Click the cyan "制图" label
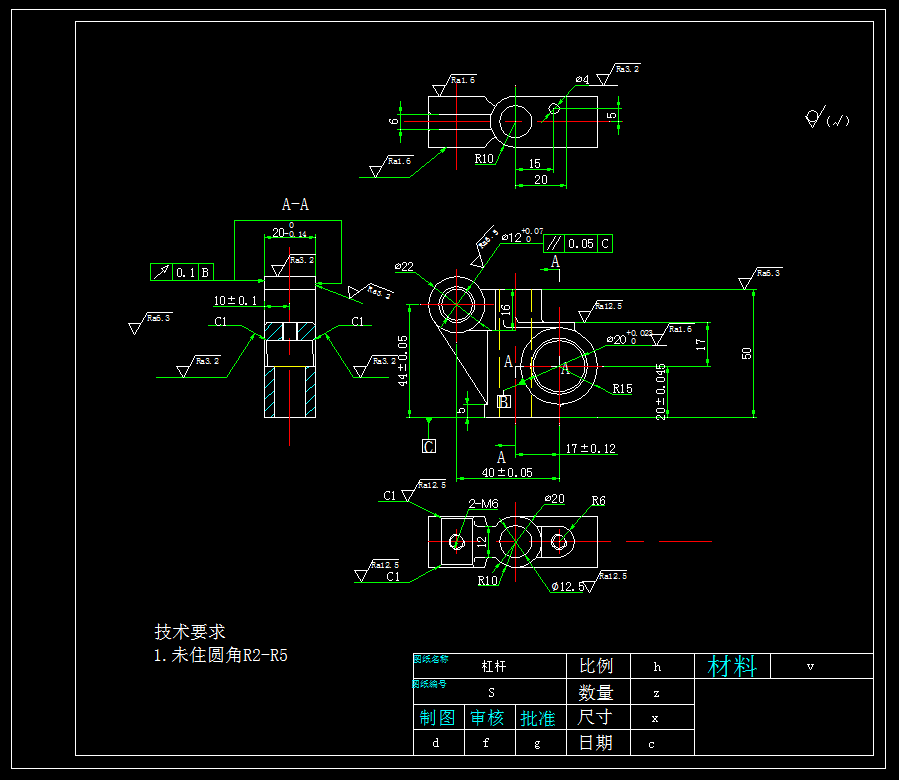This screenshot has height=780, width=899. point(437,717)
